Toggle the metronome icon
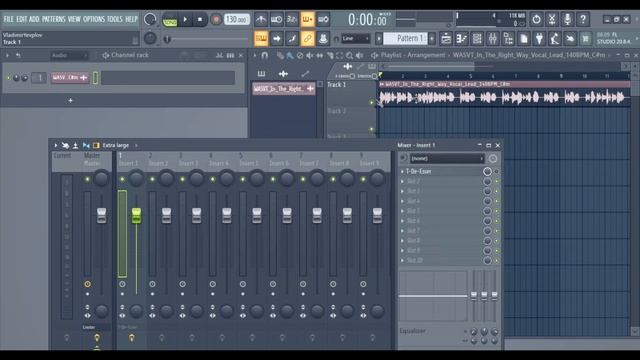The width and height of the screenshot is (640, 360). (261, 19)
